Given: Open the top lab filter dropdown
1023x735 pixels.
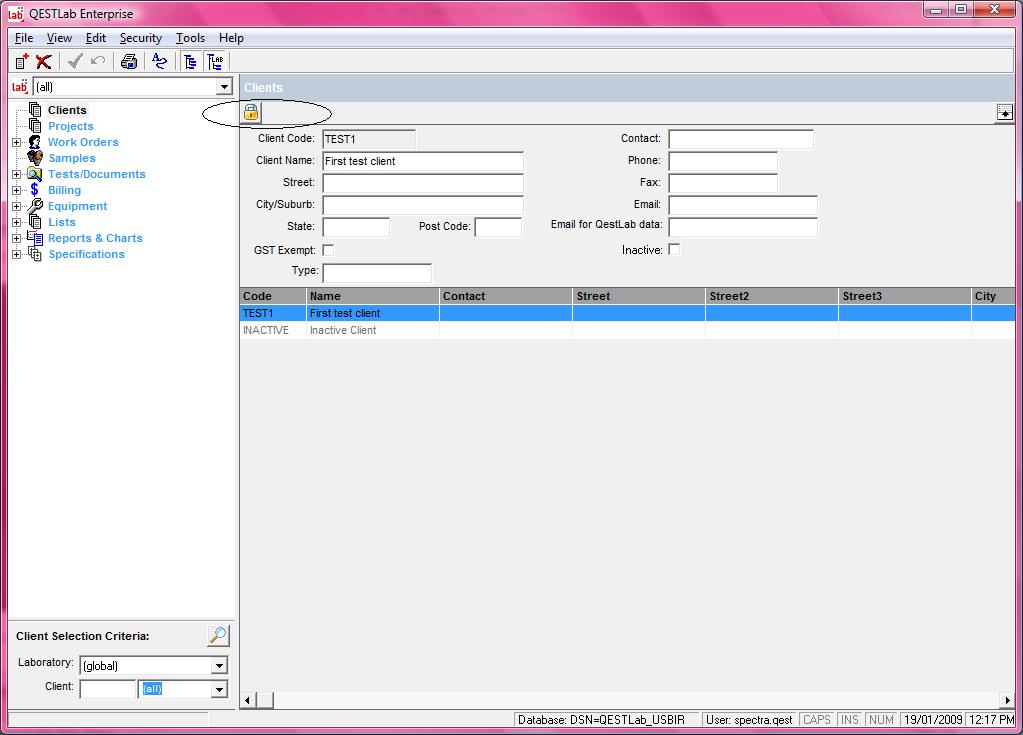Looking at the screenshot, I should pos(224,87).
